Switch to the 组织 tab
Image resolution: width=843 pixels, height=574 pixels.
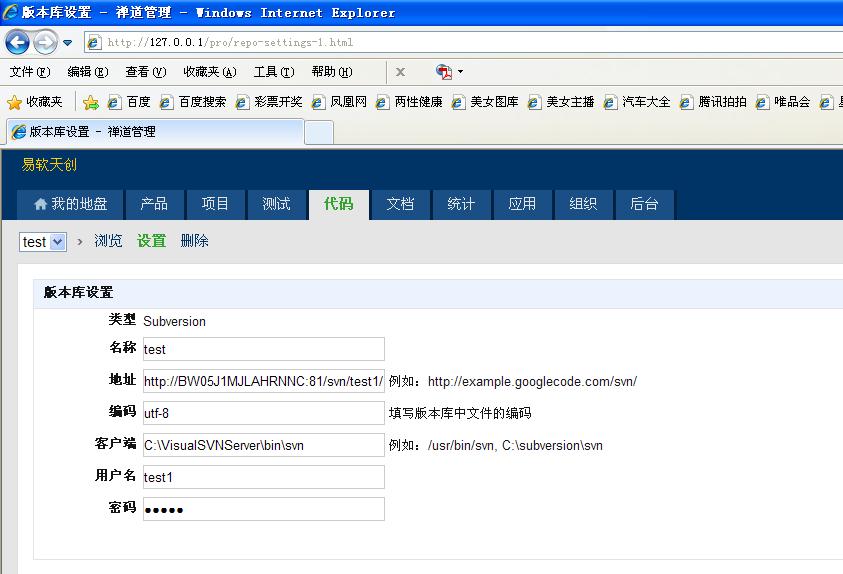coord(583,204)
